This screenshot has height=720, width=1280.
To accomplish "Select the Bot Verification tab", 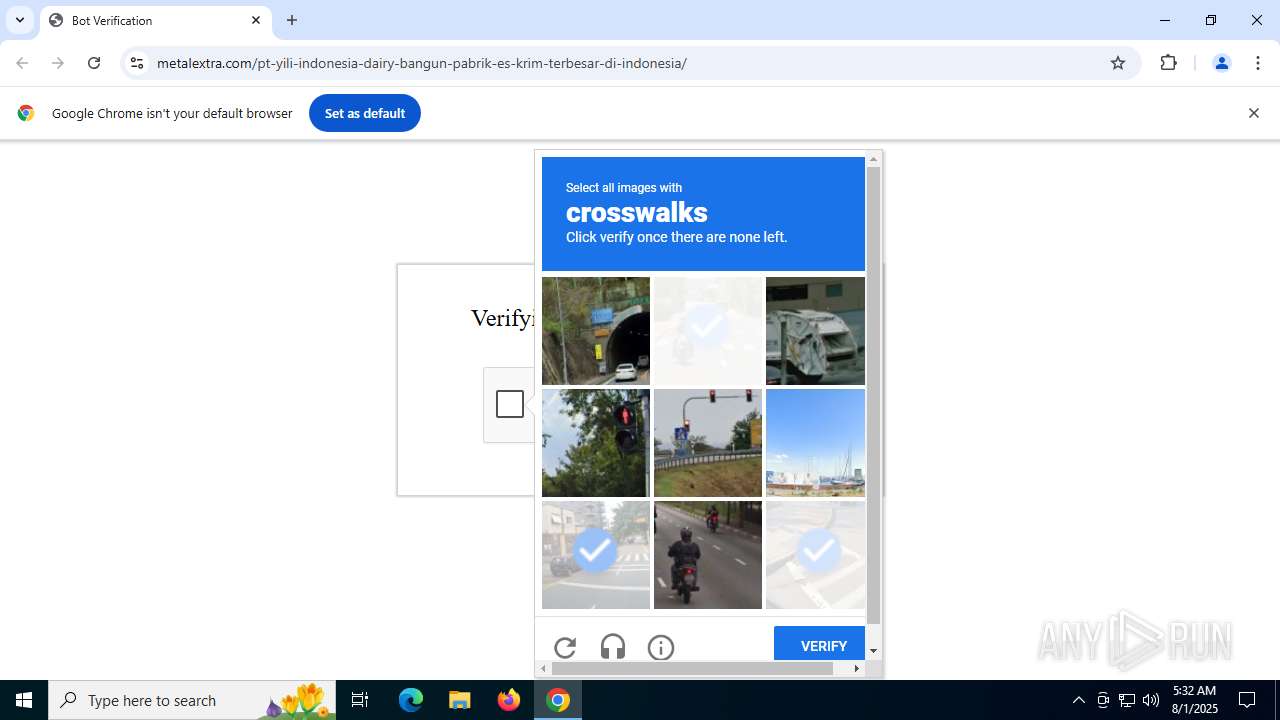I will [x=155, y=20].
